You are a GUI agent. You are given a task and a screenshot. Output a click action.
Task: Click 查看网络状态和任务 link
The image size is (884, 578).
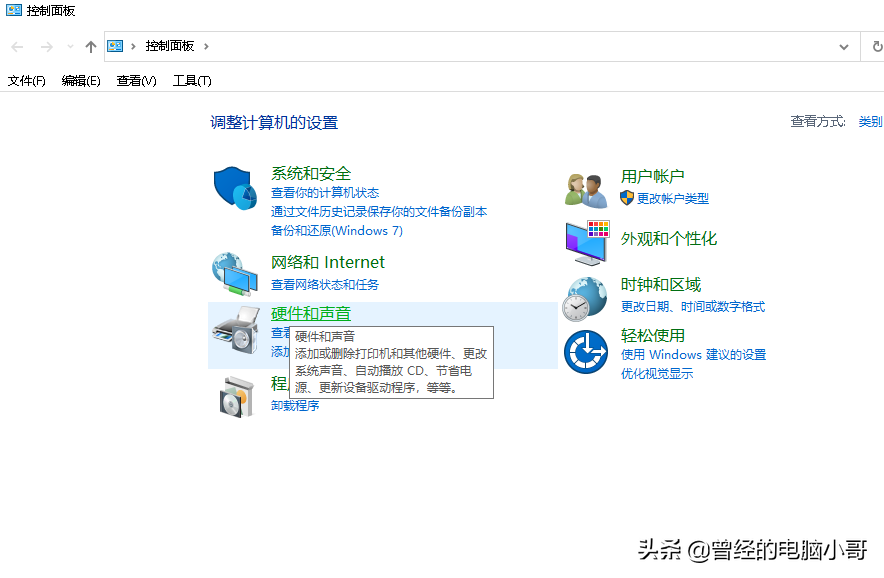(x=325, y=285)
